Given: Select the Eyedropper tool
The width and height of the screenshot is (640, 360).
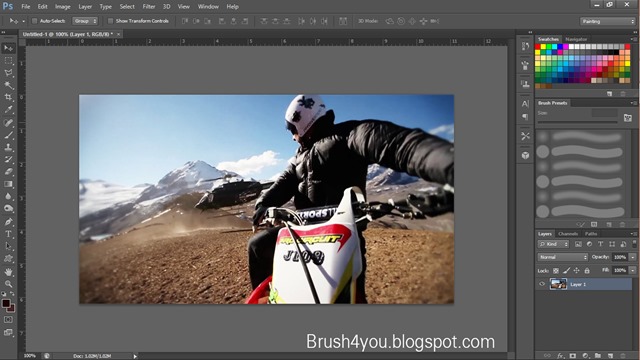Looking at the screenshot, I should [8, 110].
